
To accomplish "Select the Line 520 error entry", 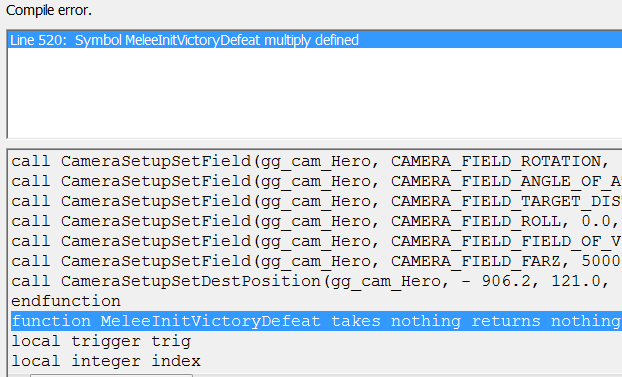I will (x=315, y=40).
